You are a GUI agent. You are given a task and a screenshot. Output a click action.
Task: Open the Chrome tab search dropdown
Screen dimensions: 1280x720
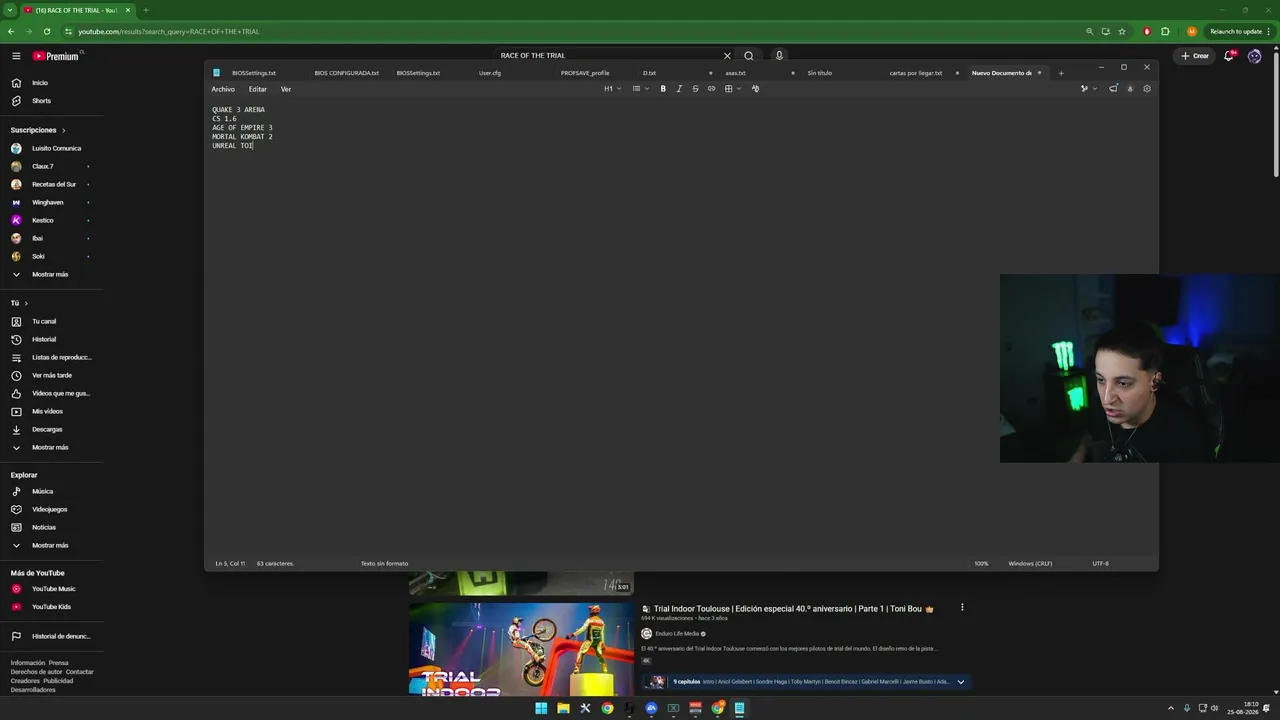pos(10,10)
